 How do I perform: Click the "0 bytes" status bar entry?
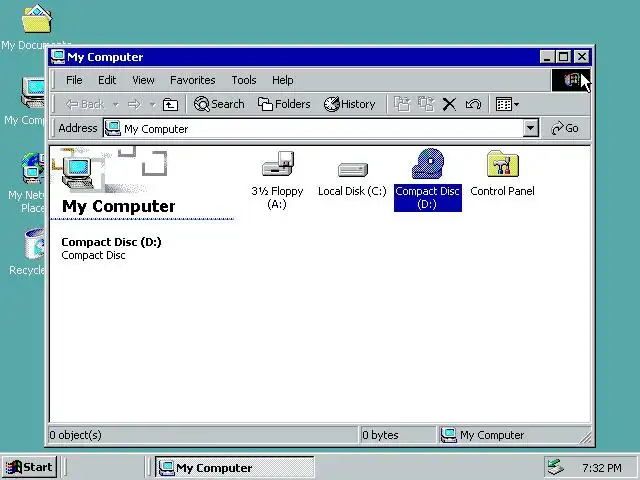tap(380, 435)
